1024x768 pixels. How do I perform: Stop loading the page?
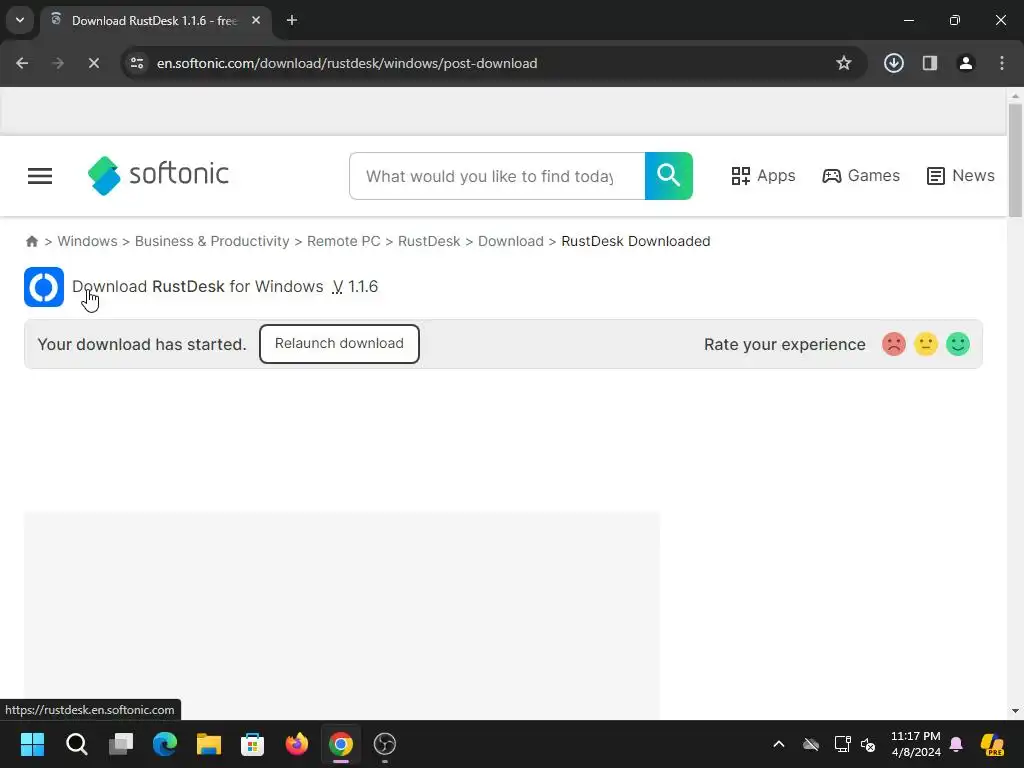tap(93, 63)
